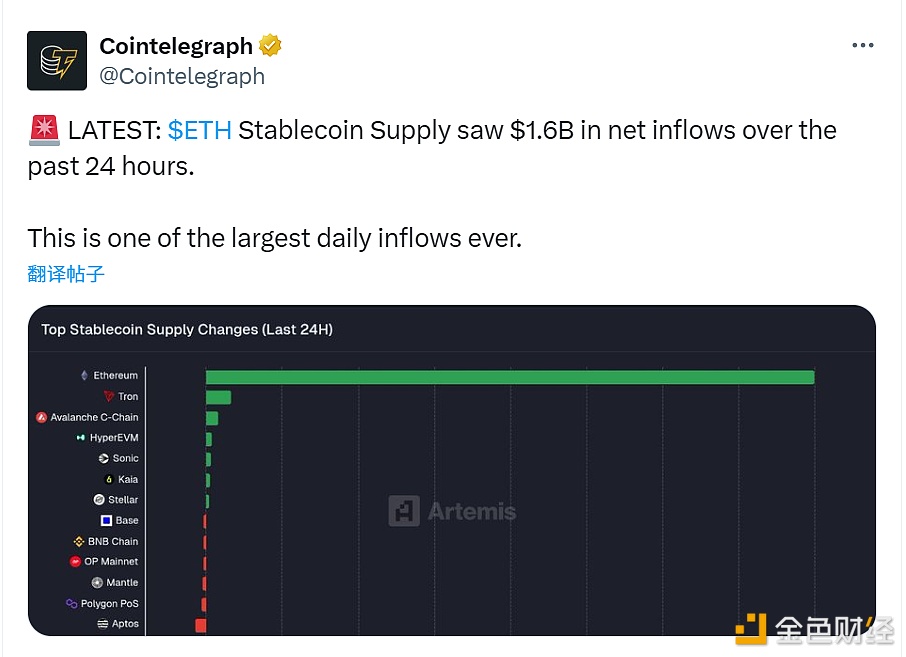Image resolution: width=906 pixels, height=657 pixels.
Task: Click the Stellar chain icon
Action: (x=99, y=500)
